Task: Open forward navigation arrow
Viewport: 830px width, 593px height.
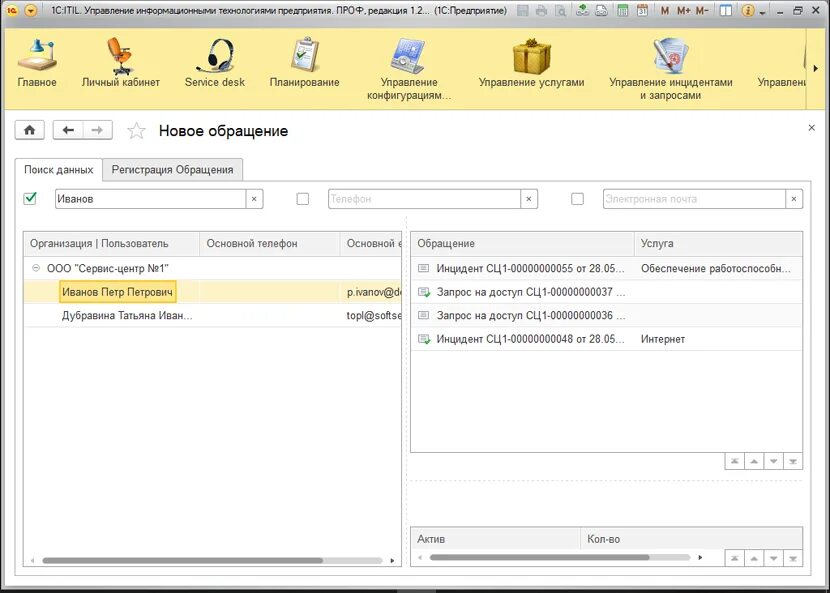Action: click(x=97, y=131)
